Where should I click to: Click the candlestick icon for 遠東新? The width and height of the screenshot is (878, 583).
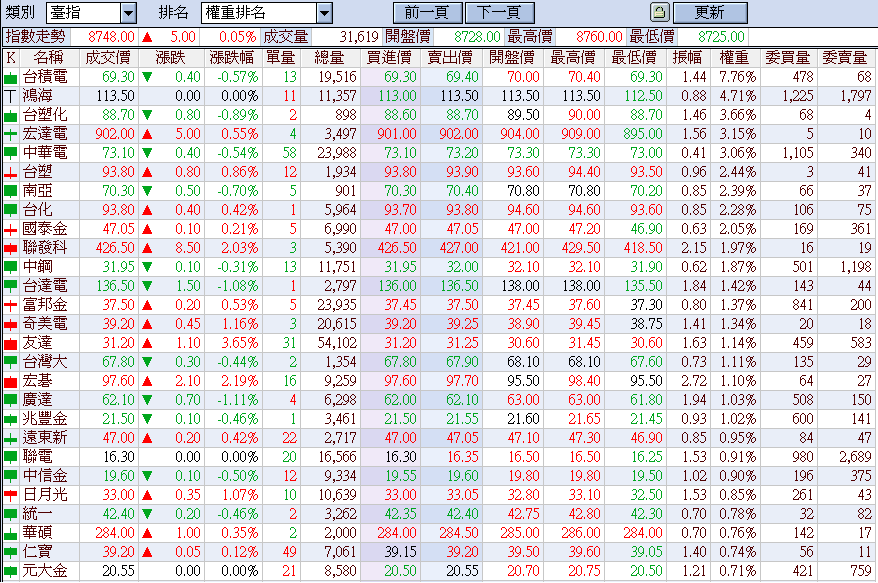click(11, 439)
